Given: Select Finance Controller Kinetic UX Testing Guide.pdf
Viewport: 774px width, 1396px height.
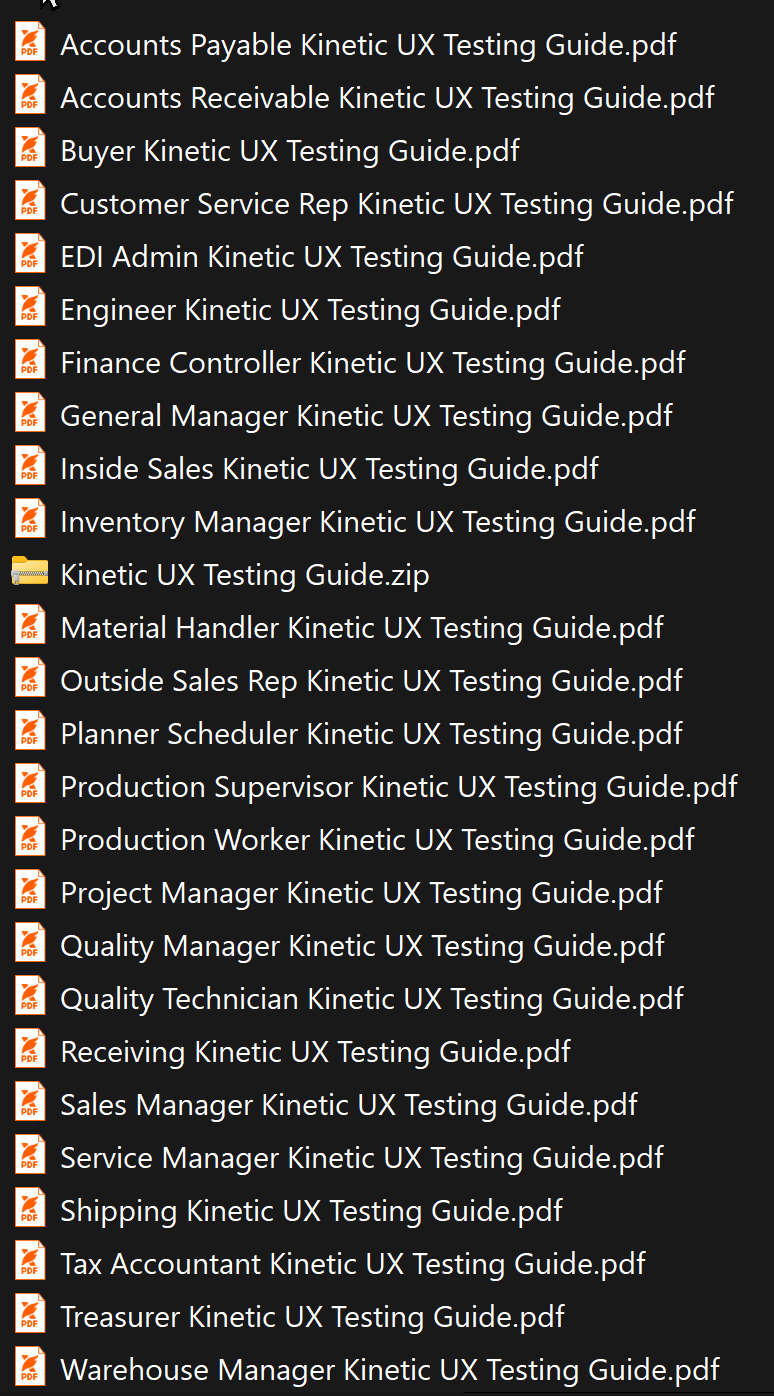Looking at the screenshot, I should [373, 362].
